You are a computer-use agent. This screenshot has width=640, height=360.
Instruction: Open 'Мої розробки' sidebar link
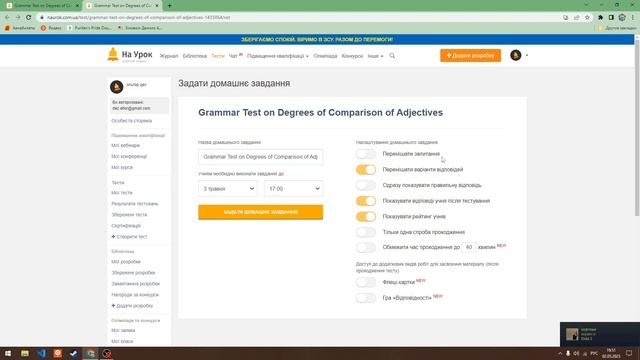pyautogui.click(x=126, y=262)
